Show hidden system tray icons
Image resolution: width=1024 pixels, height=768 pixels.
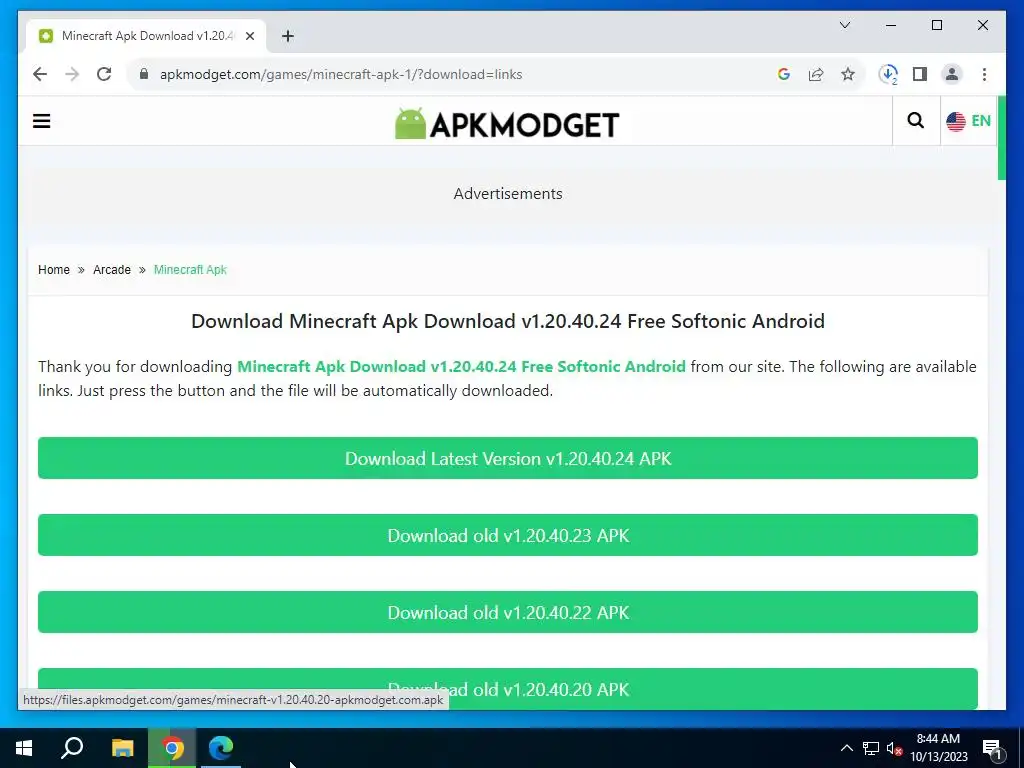(x=846, y=748)
